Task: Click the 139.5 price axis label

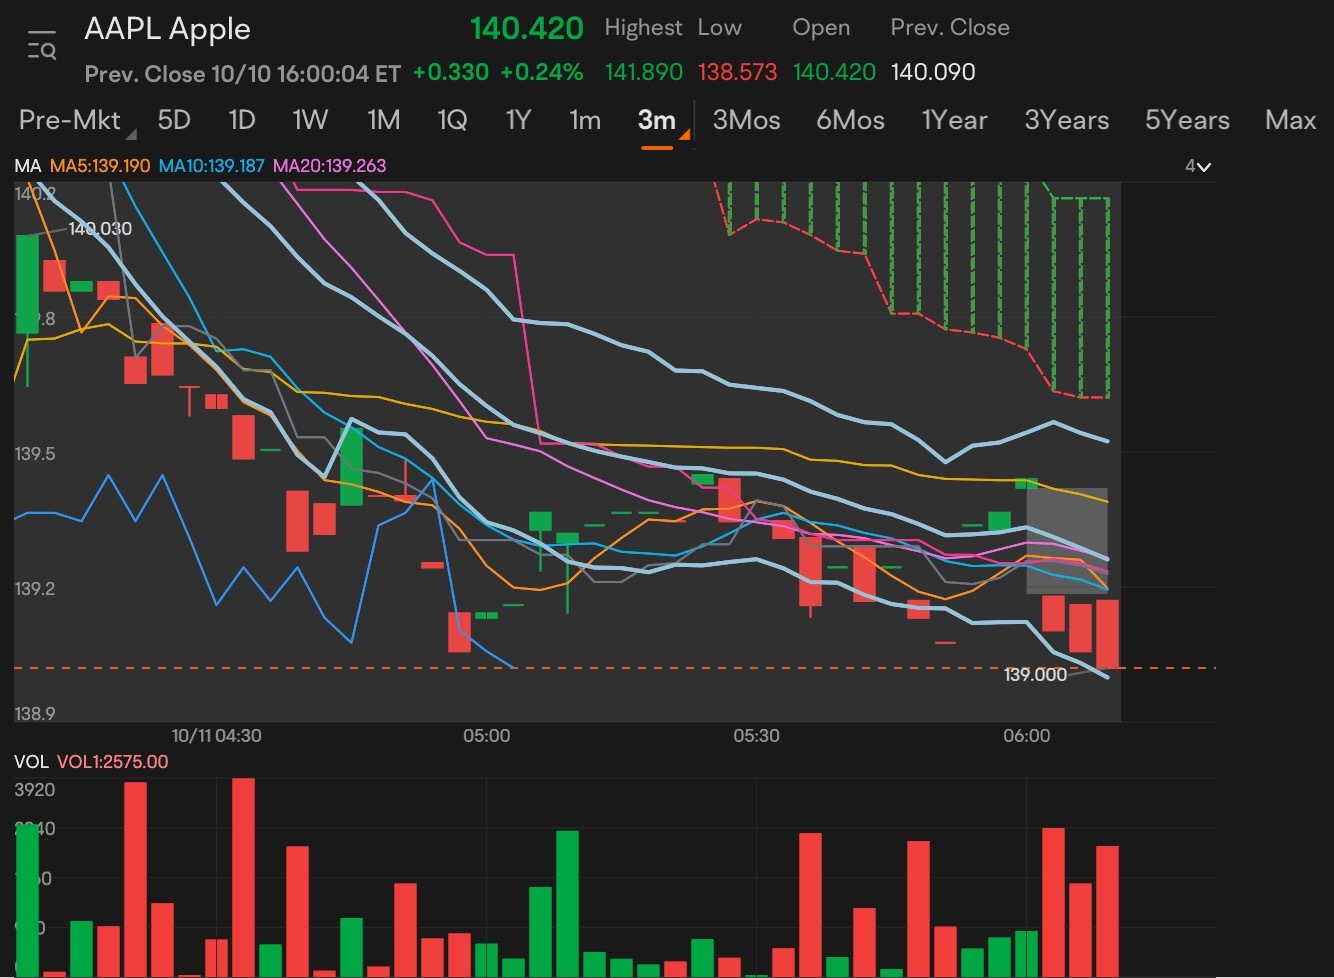Action: [x=35, y=454]
